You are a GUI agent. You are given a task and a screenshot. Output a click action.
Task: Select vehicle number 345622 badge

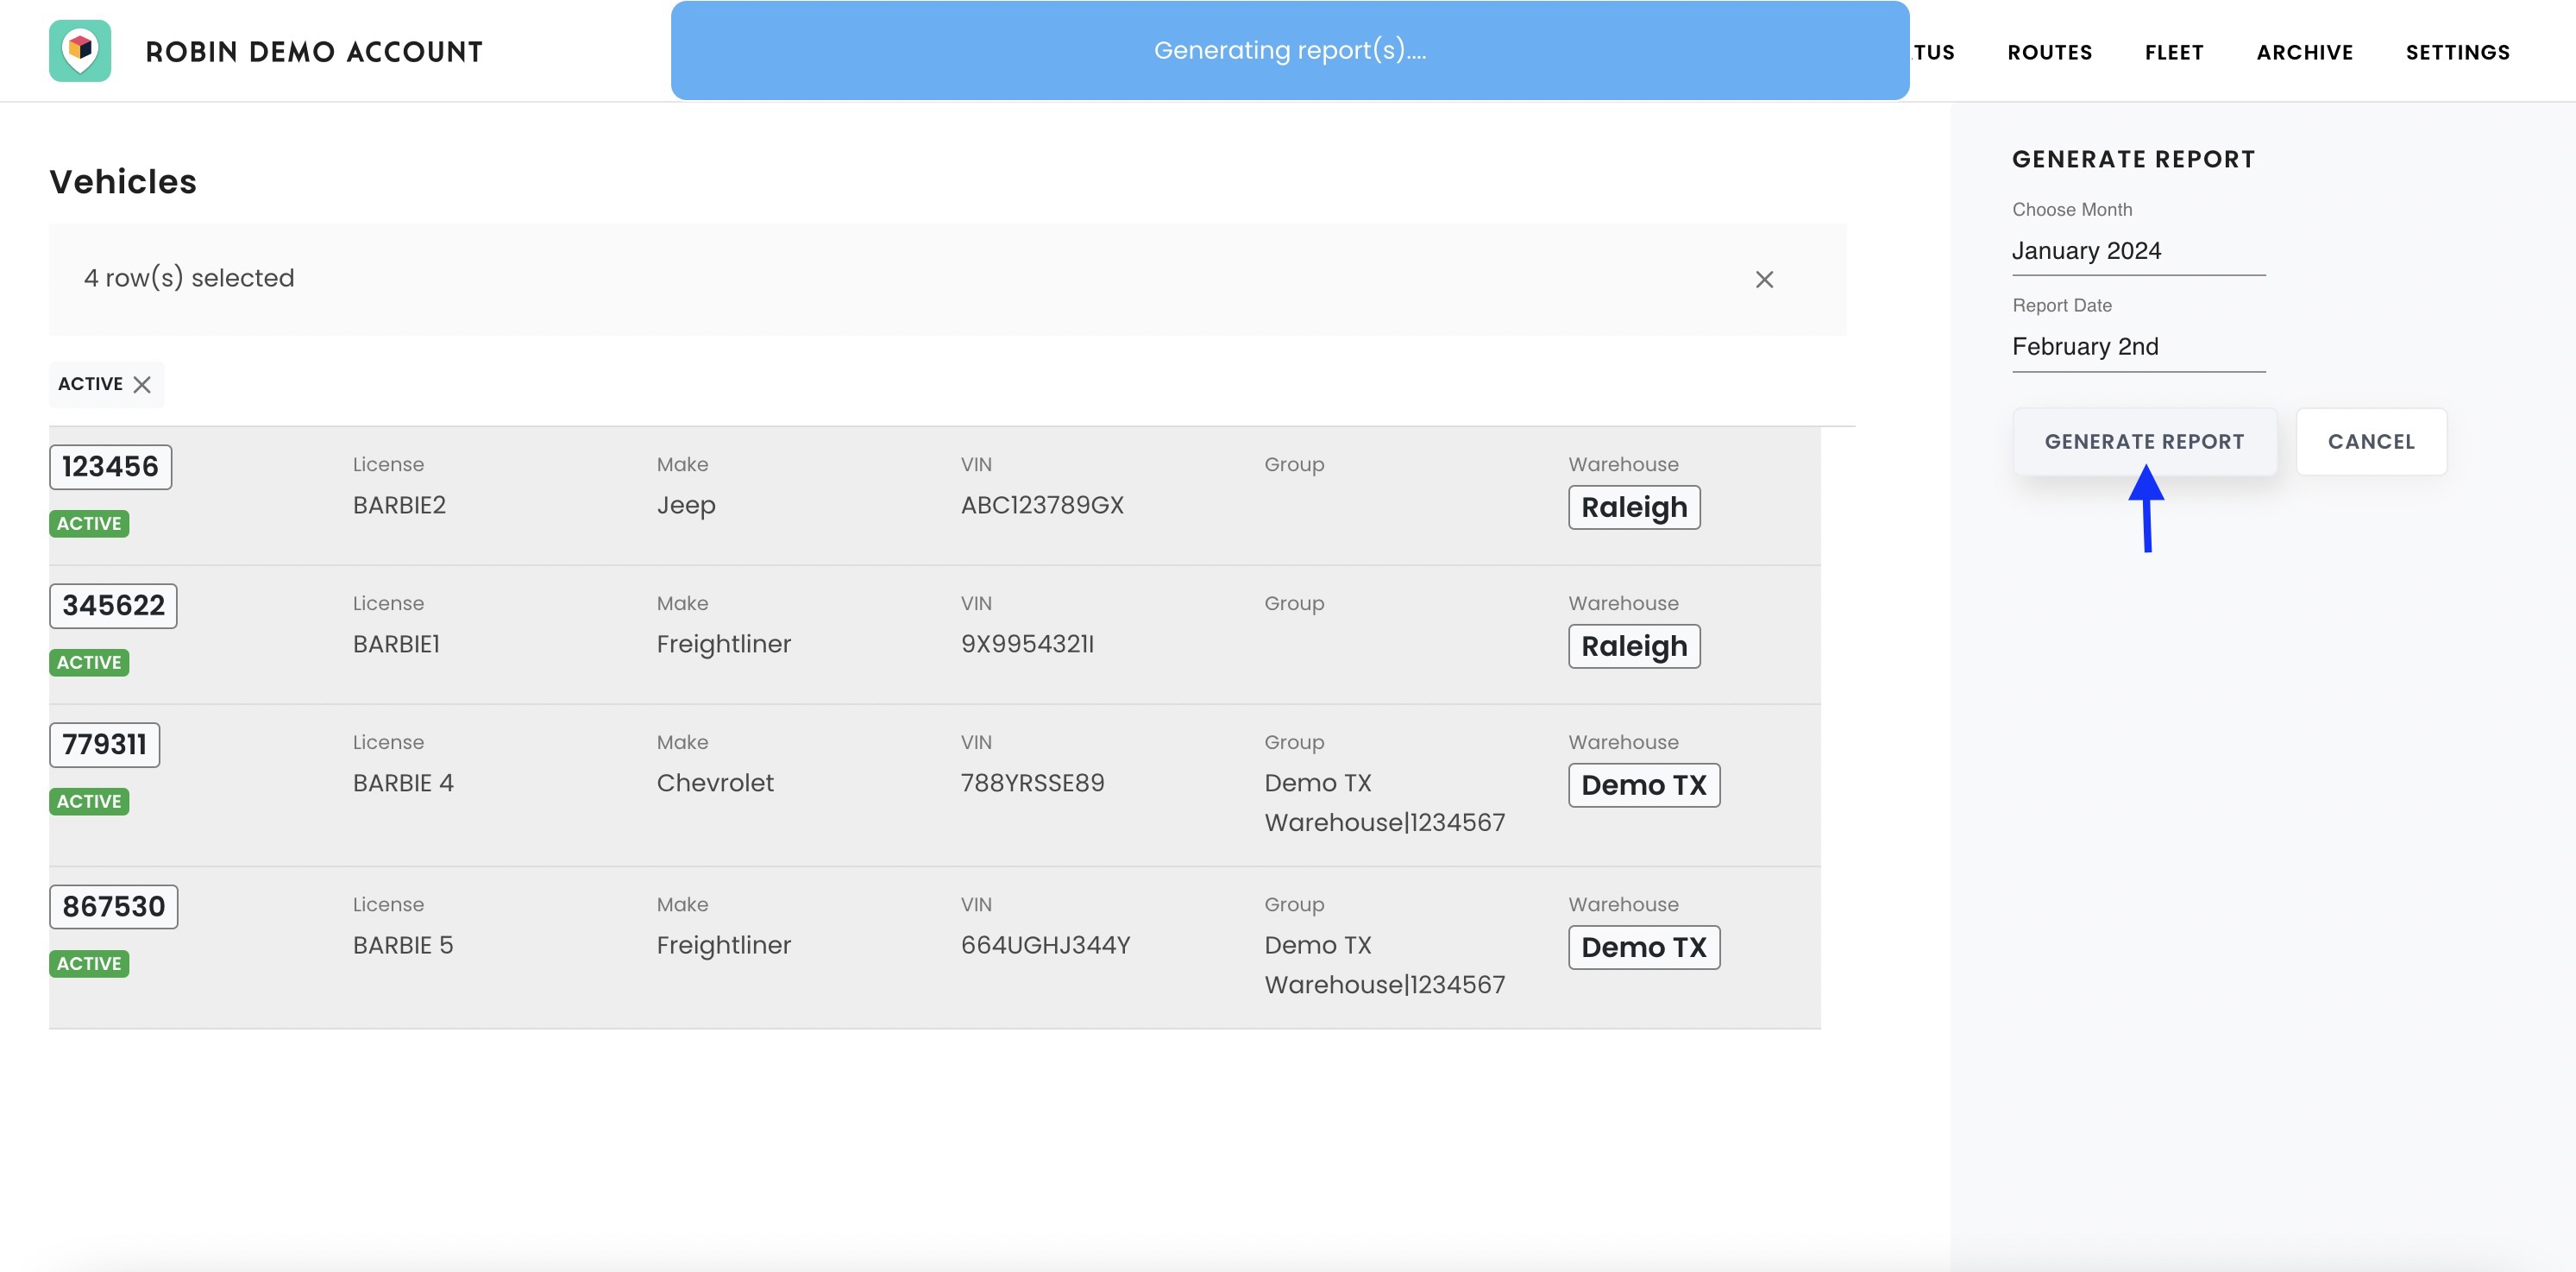point(113,606)
